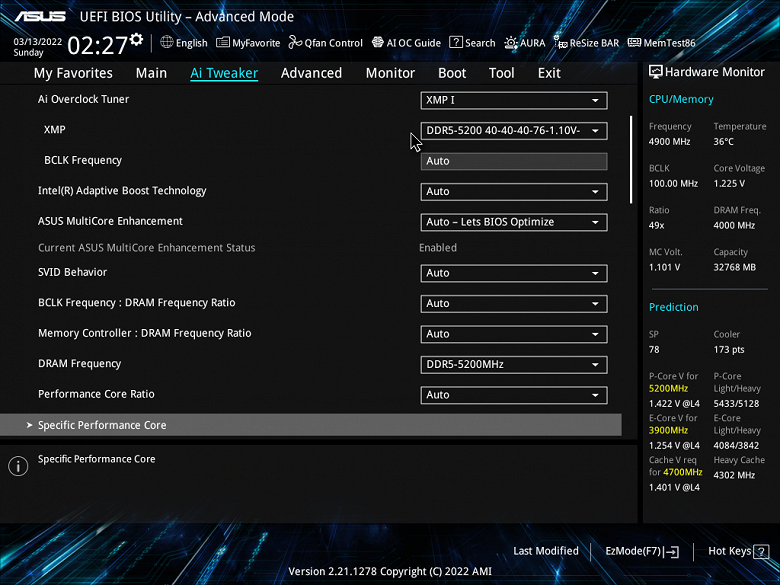
Task: Click English language label
Action: tap(192, 43)
